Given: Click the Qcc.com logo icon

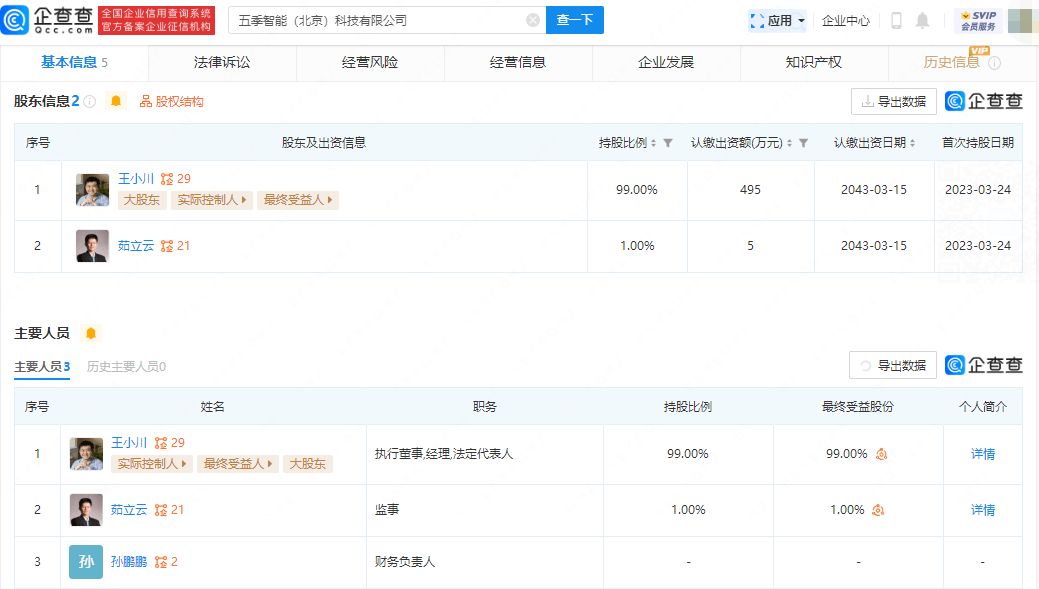Looking at the screenshot, I should click(15, 20).
